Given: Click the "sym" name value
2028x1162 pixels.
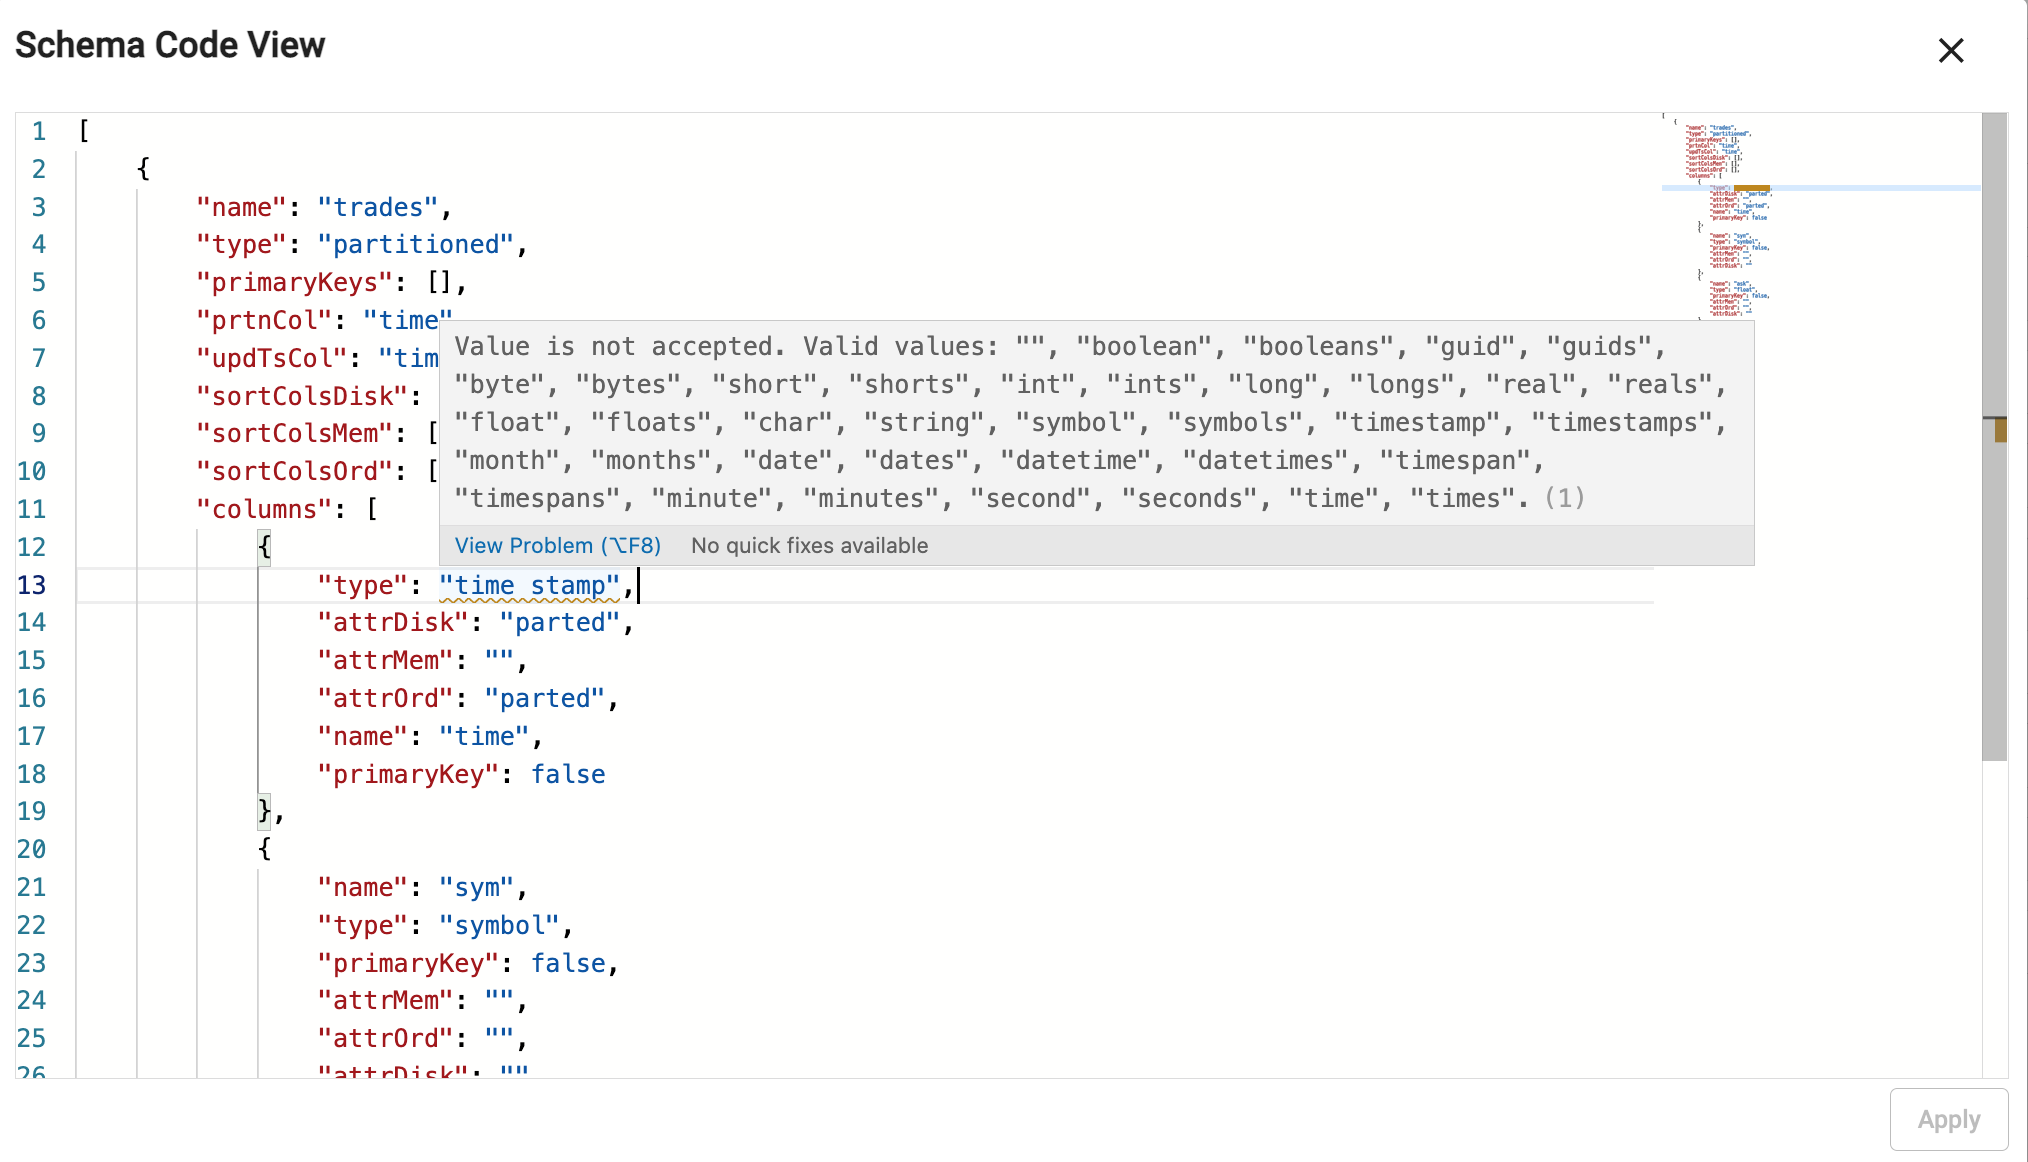Looking at the screenshot, I should [x=477, y=887].
